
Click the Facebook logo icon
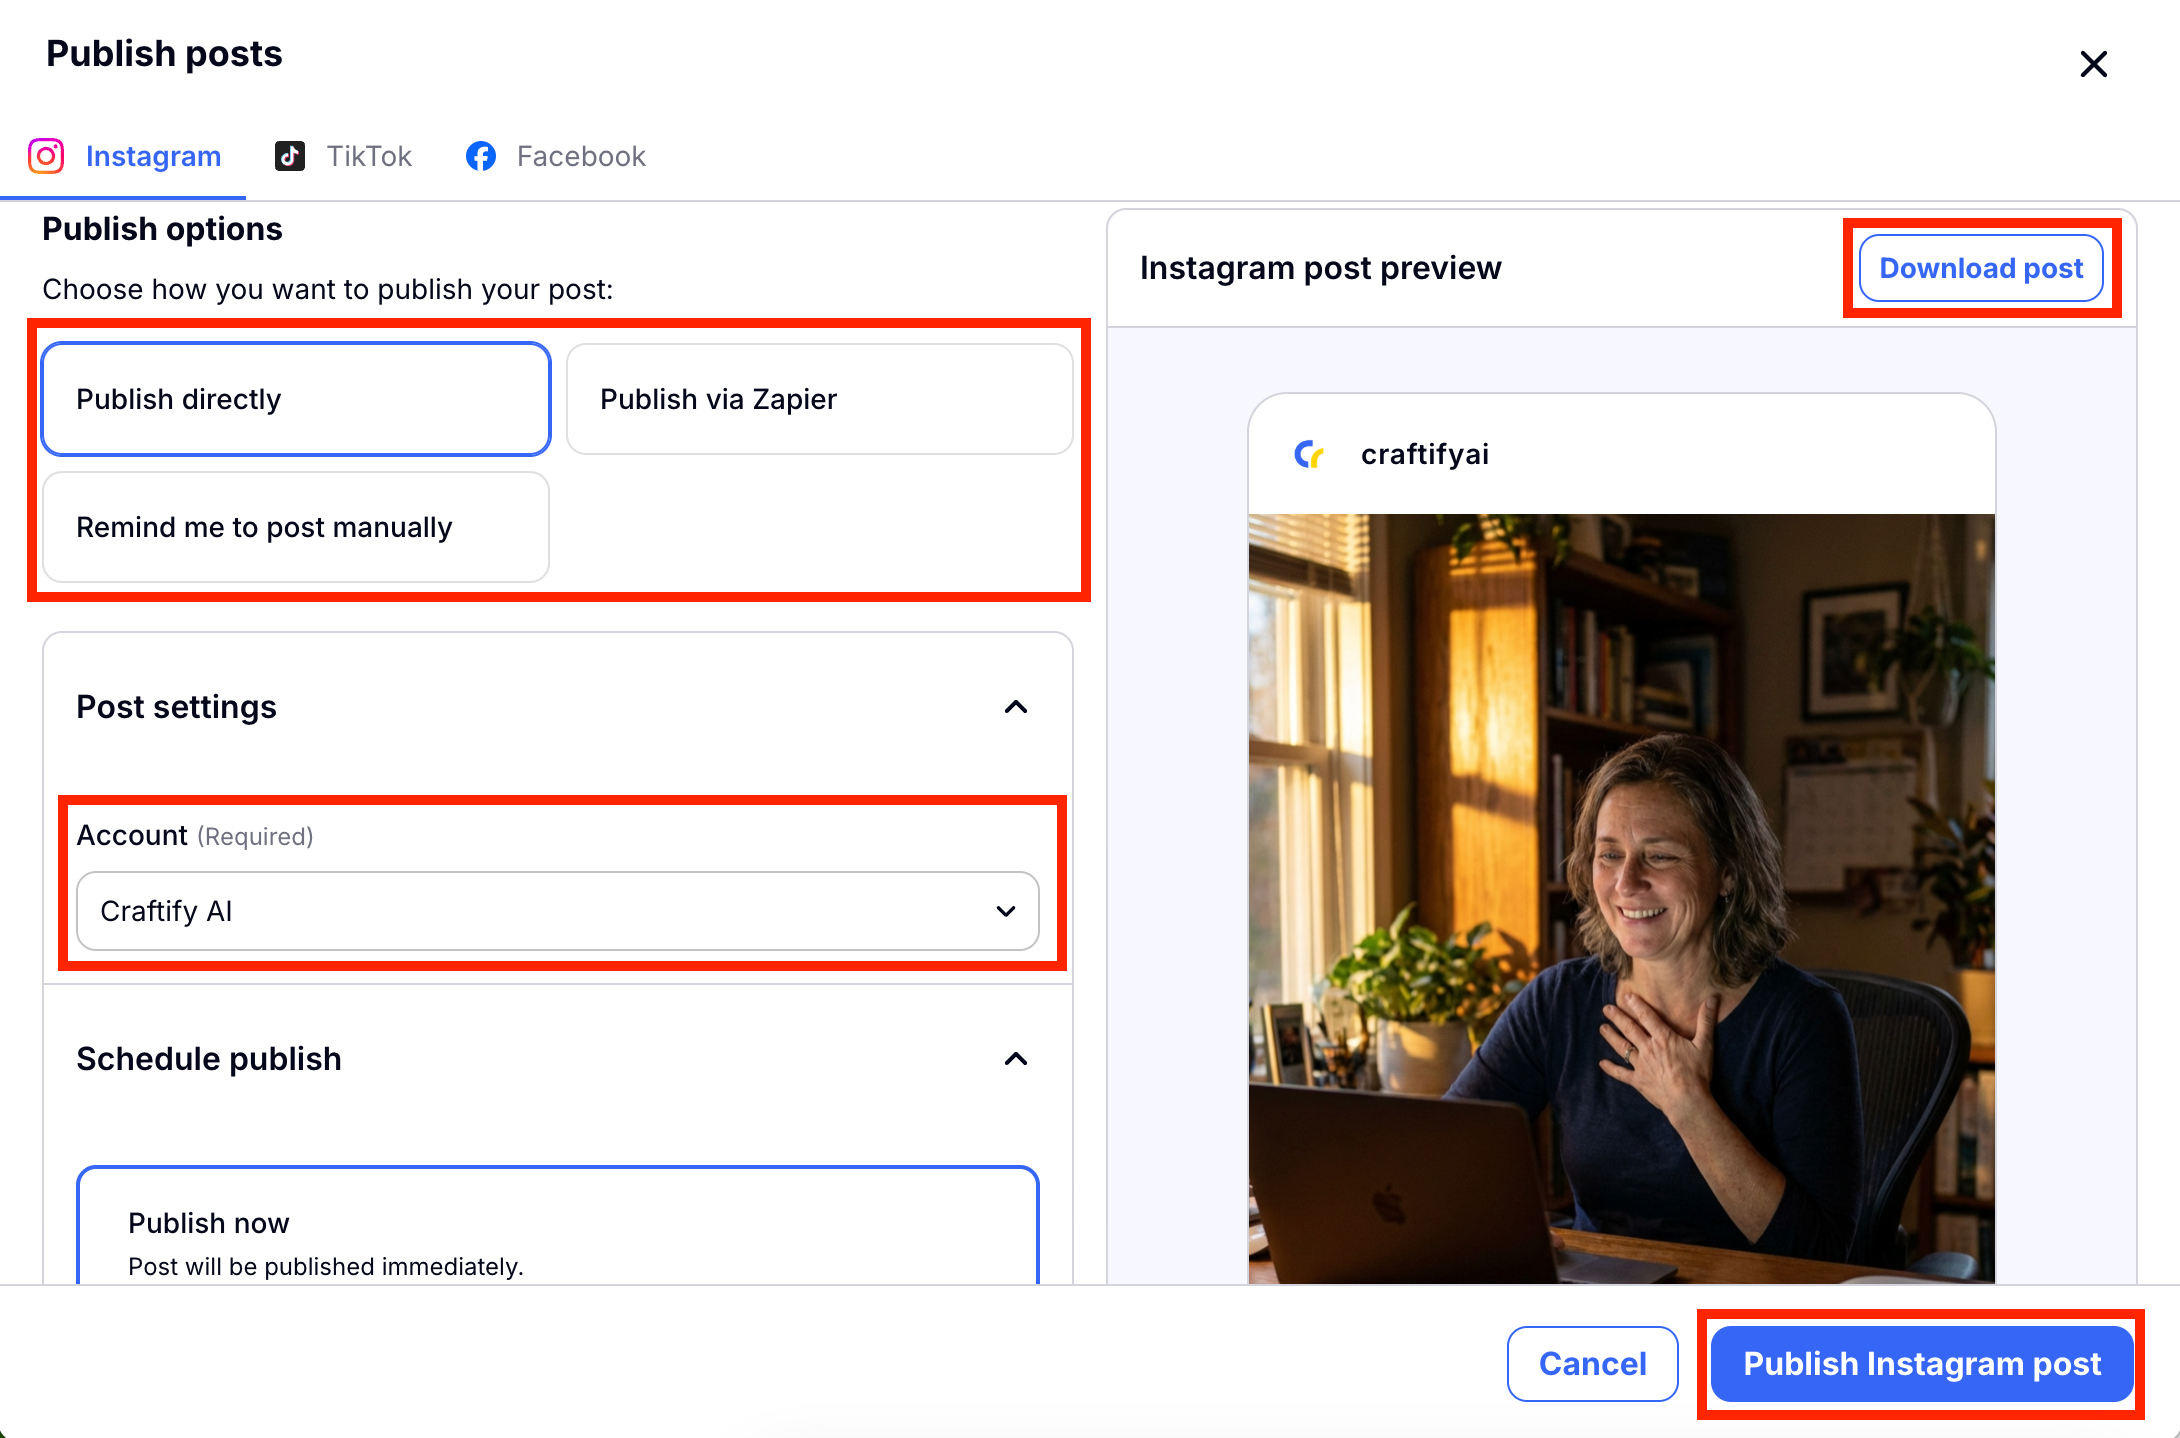tap(481, 156)
